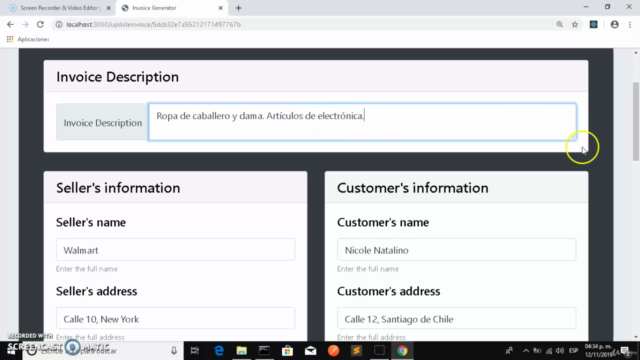Viewport: 640px width, 360px height.
Task: Click the page vertical scrollbar thumb
Action: pos(636,121)
